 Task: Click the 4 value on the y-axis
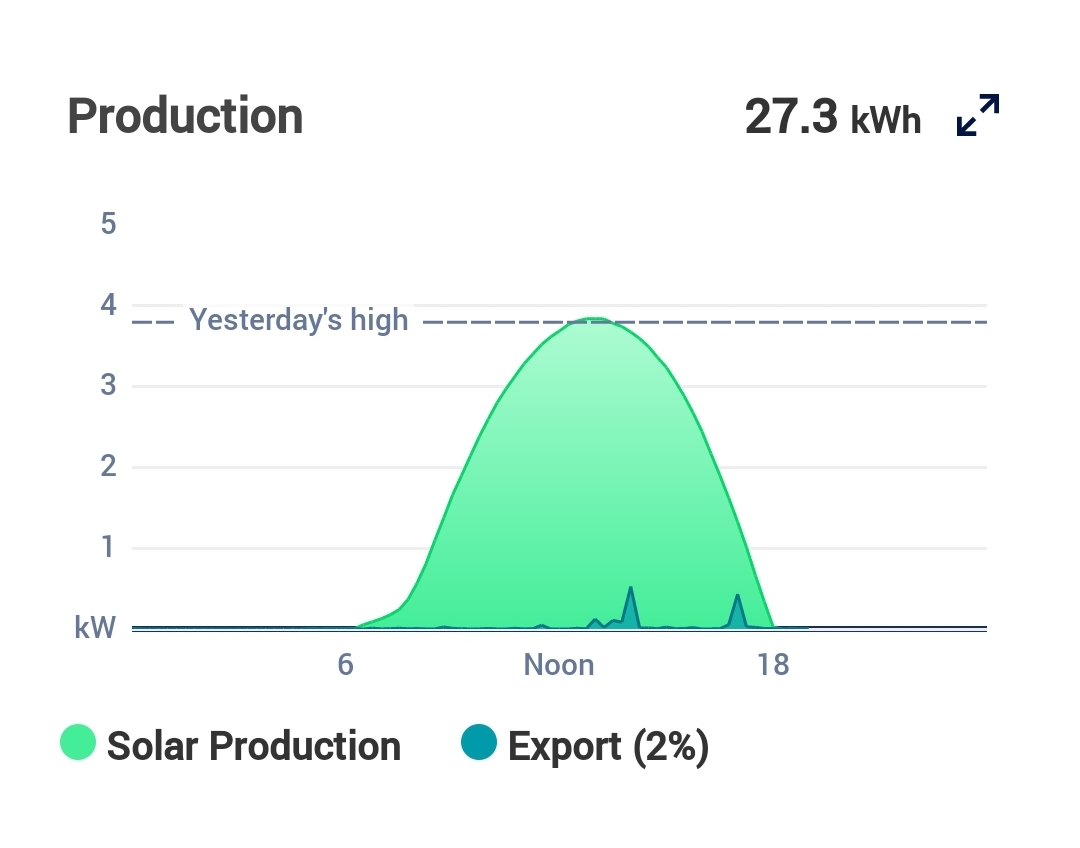point(108,304)
